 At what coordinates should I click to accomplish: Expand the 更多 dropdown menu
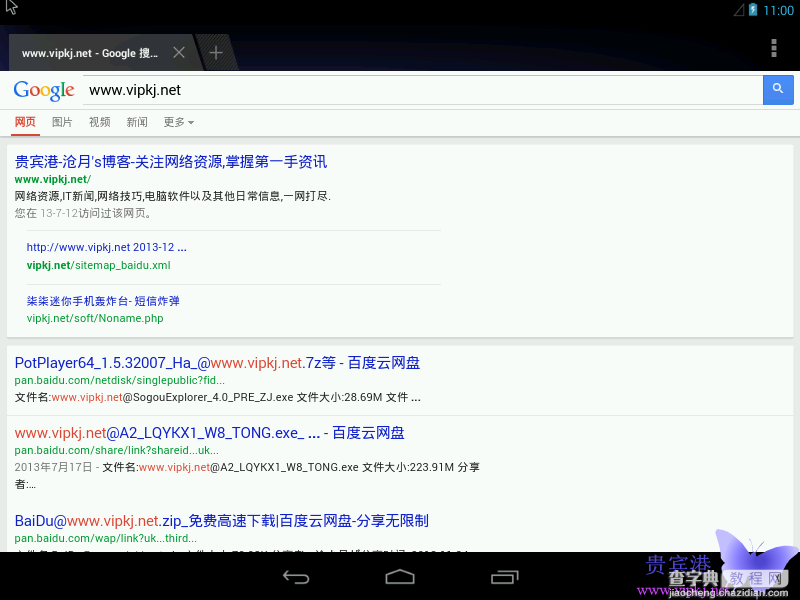pos(179,122)
